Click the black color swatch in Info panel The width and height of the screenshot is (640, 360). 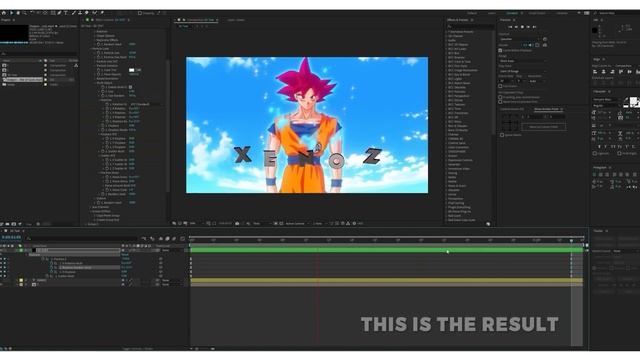coord(595,30)
